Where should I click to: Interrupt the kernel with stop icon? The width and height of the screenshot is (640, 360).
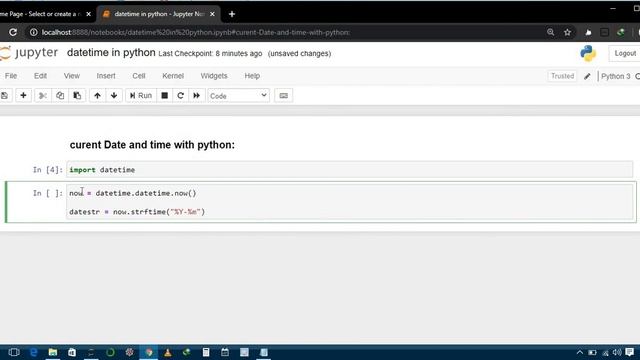(164, 96)
